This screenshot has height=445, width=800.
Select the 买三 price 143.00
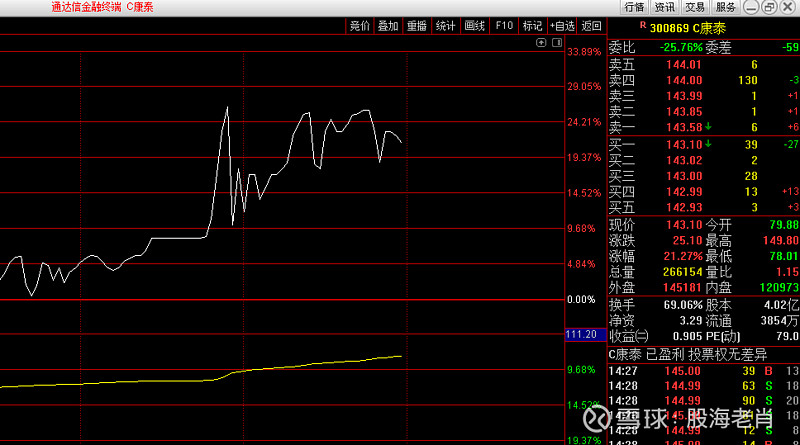tap(684, 177)
